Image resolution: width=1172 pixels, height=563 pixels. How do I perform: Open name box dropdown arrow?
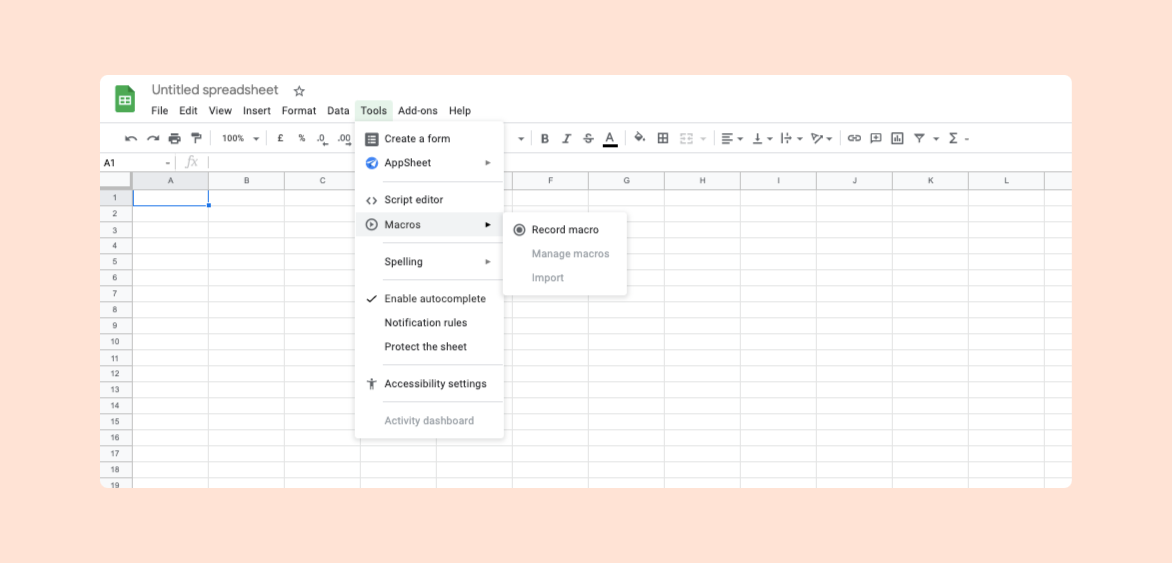[x=167, y=163]
